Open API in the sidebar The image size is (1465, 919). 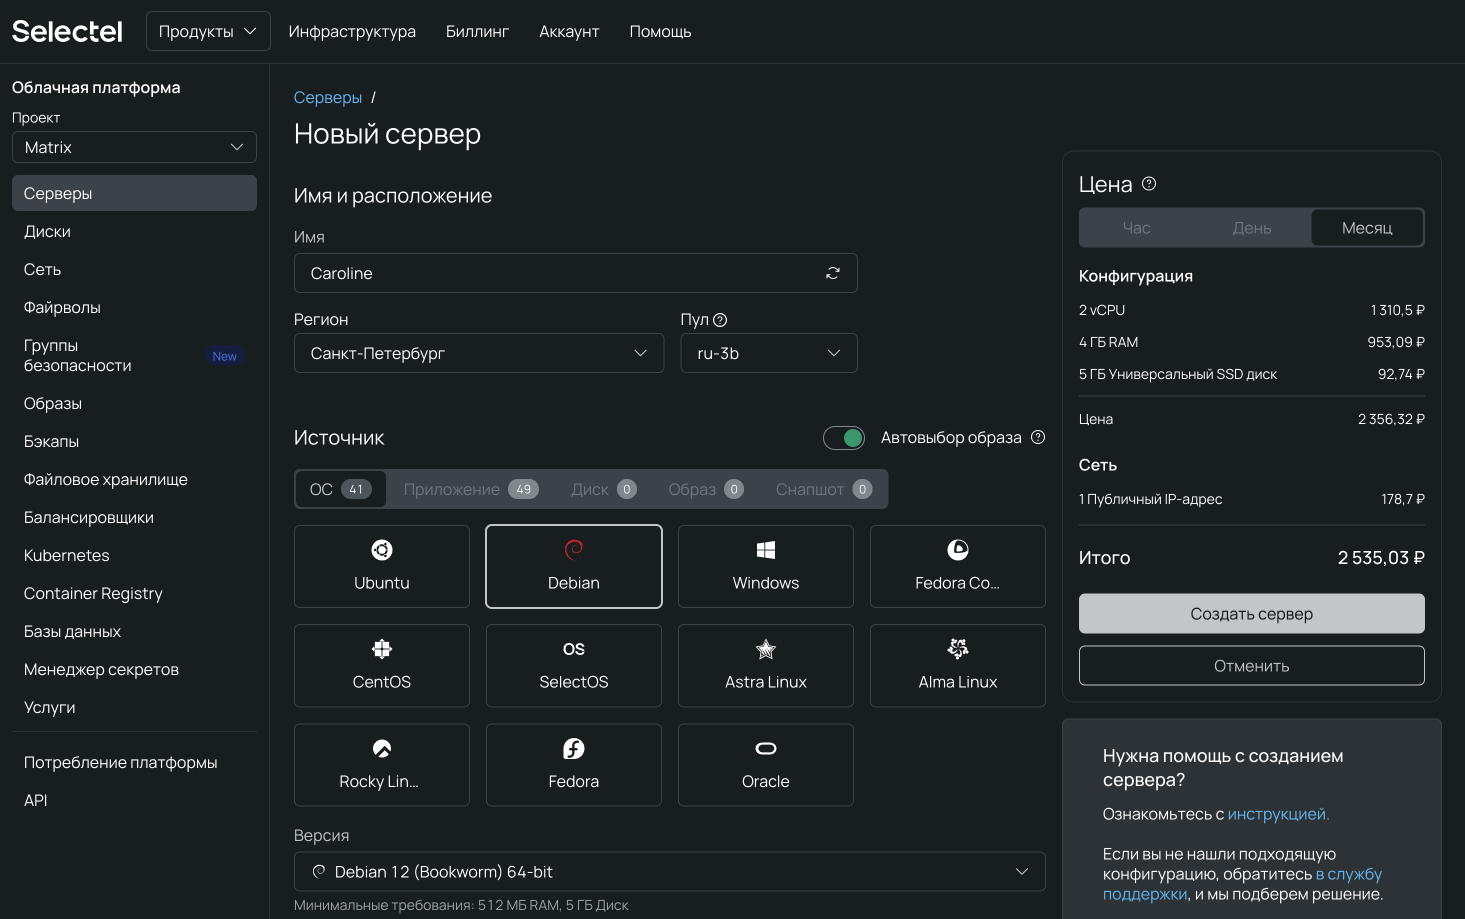point(134,800)
